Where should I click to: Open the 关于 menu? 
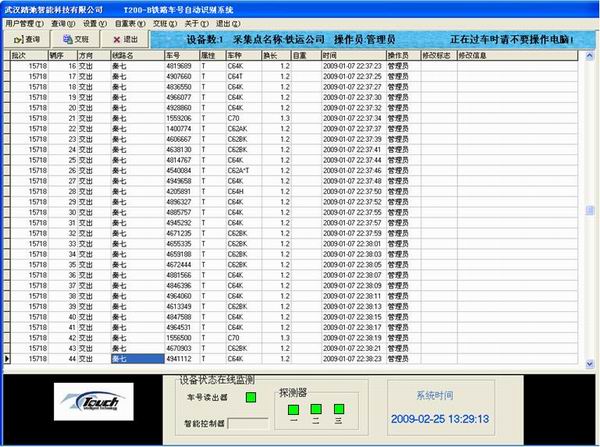(x=195, y=21)
